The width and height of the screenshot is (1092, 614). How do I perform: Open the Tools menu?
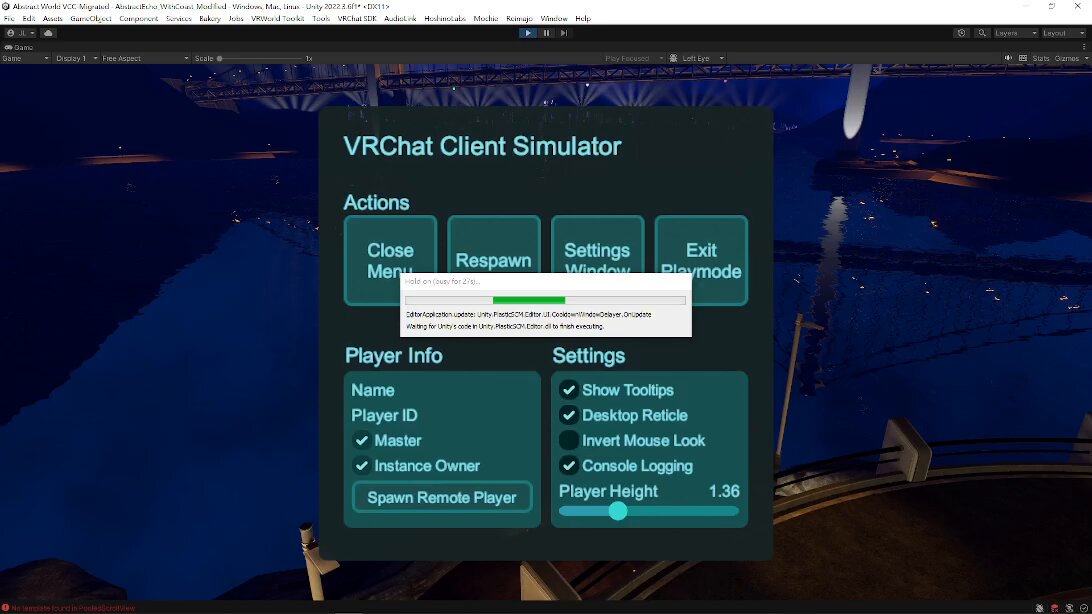pos(321,19)
